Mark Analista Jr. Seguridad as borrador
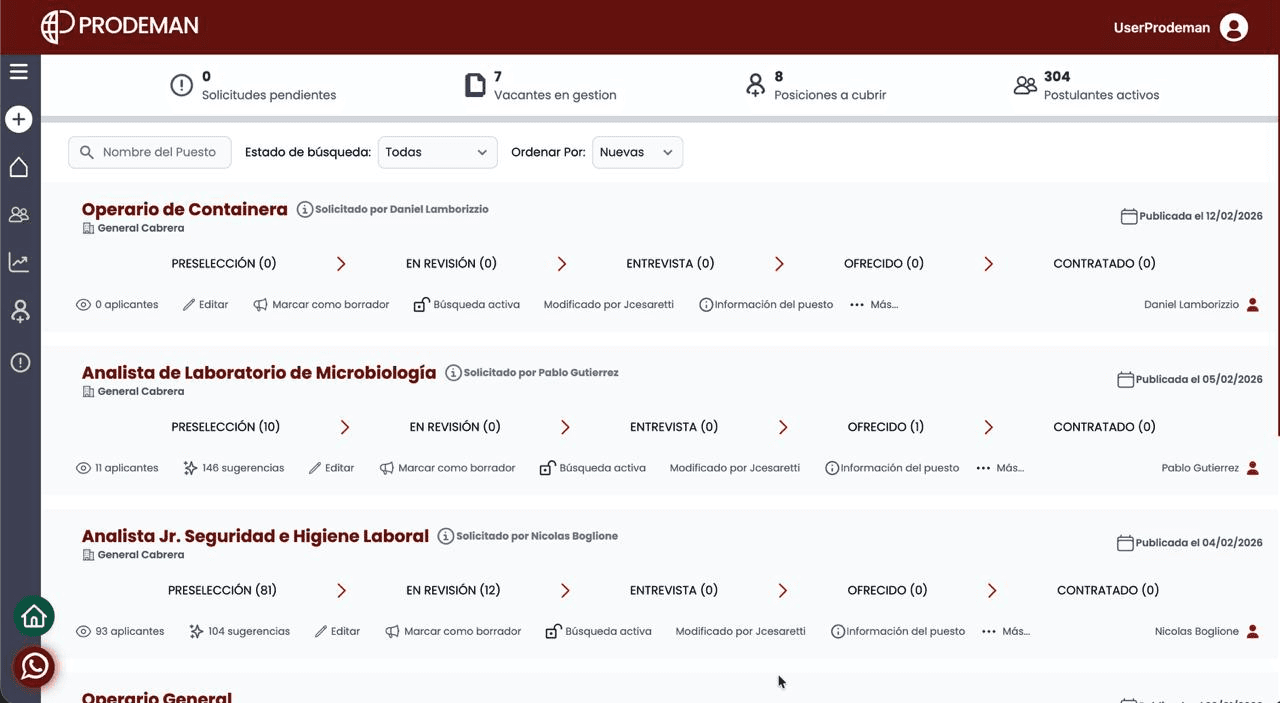The height and width of the screenshot is (703, 1280). point(453,631)
